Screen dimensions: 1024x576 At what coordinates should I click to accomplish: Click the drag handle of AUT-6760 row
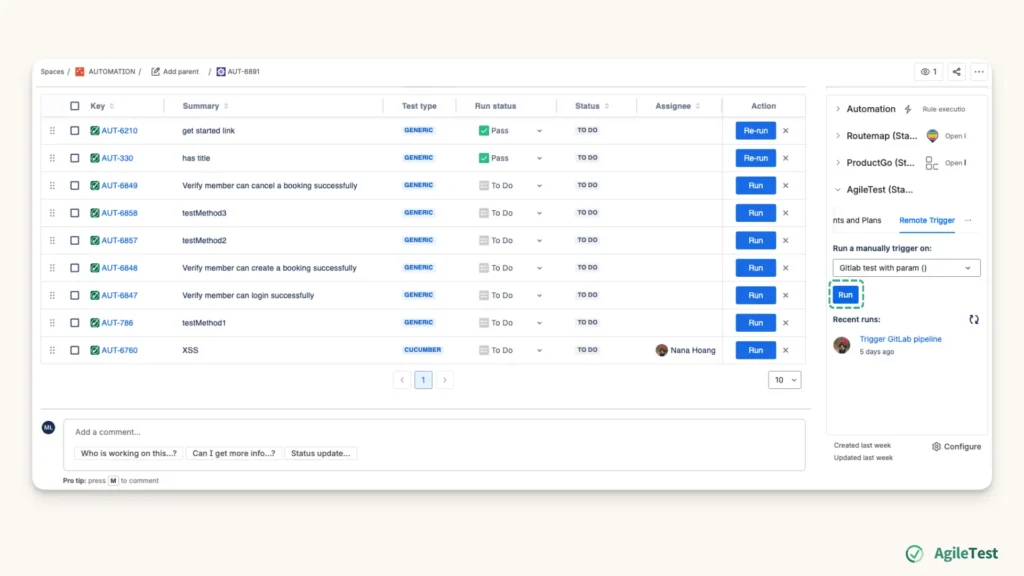pos(52,350)
